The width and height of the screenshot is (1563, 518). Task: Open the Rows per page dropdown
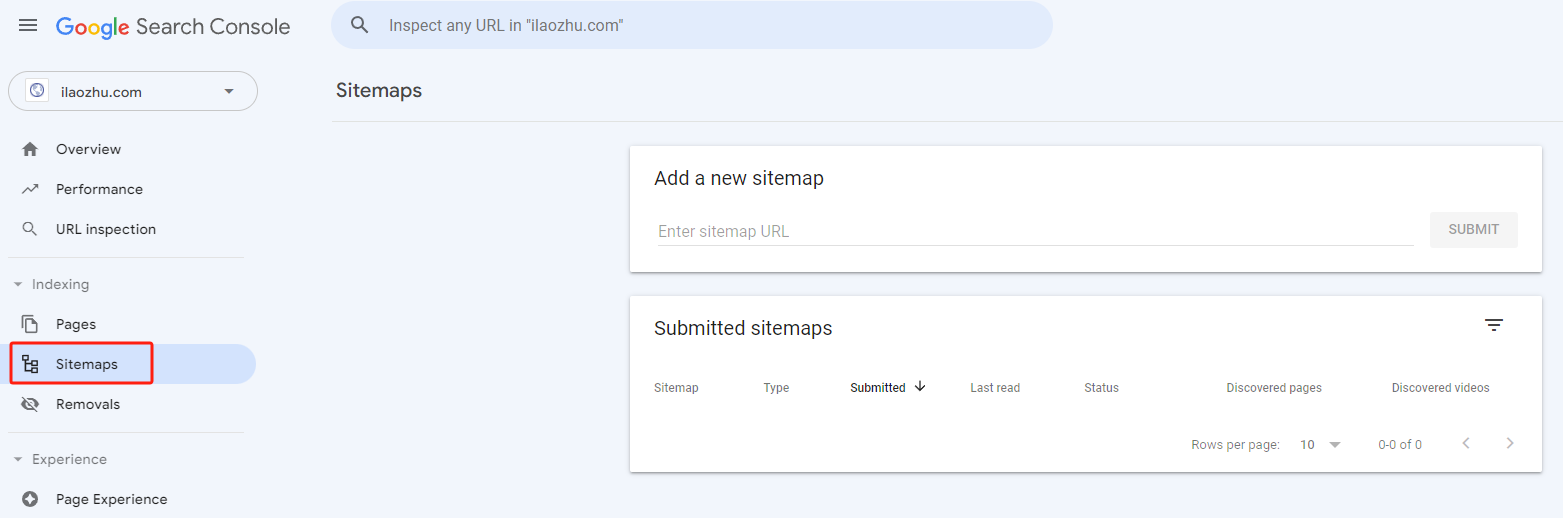pyautogui.click(x=1320, y=444)
